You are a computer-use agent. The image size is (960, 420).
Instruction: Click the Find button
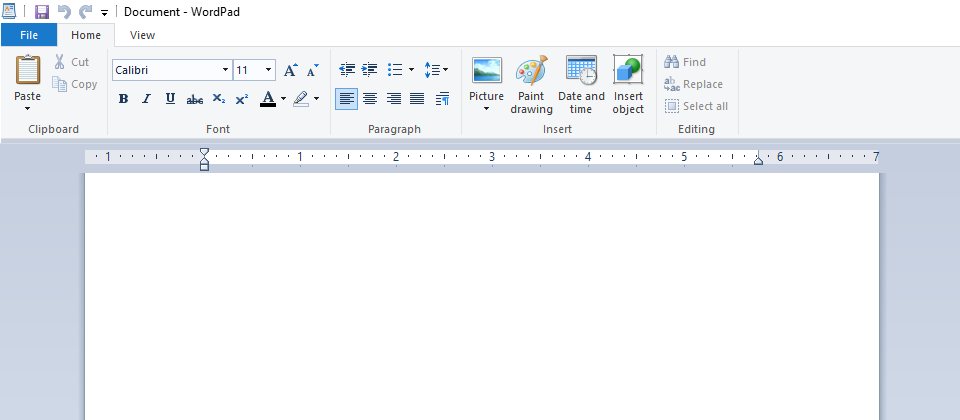(685, 62)
